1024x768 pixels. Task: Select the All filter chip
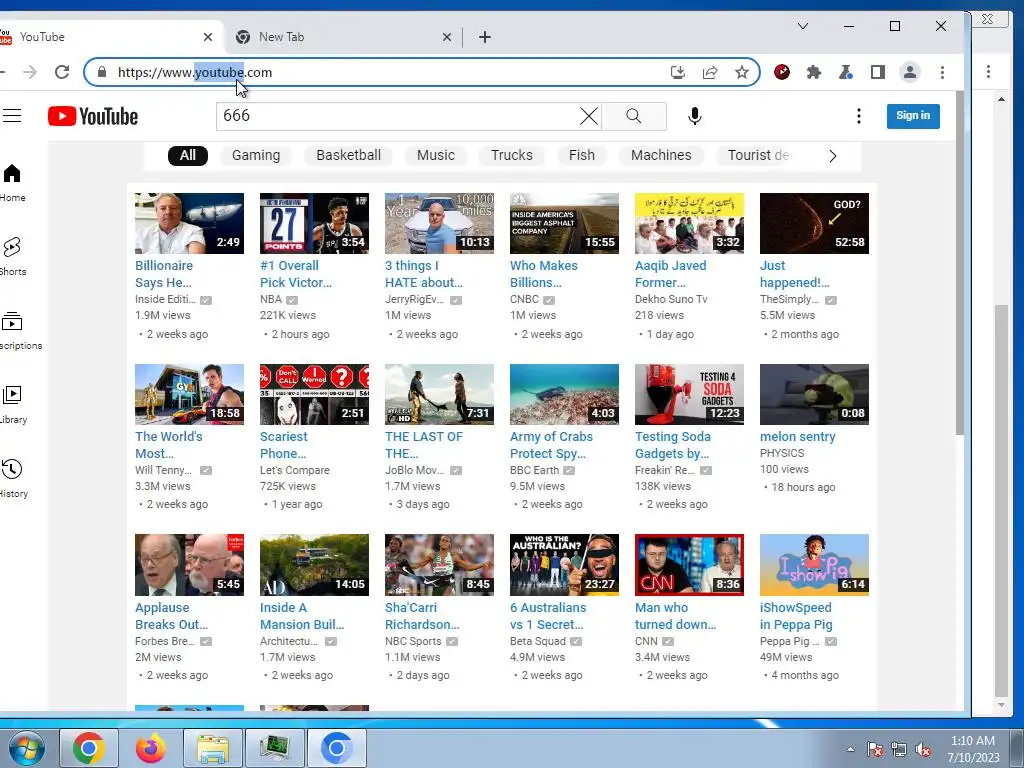pyautogui.click(x=188, y=155)
